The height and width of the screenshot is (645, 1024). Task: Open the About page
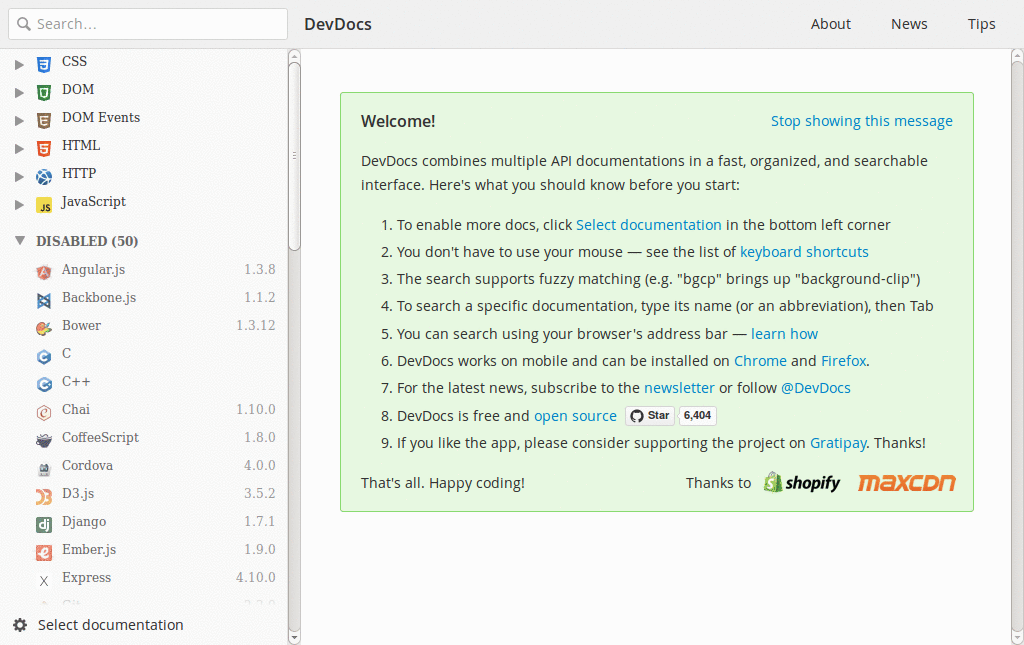[831, 24]
